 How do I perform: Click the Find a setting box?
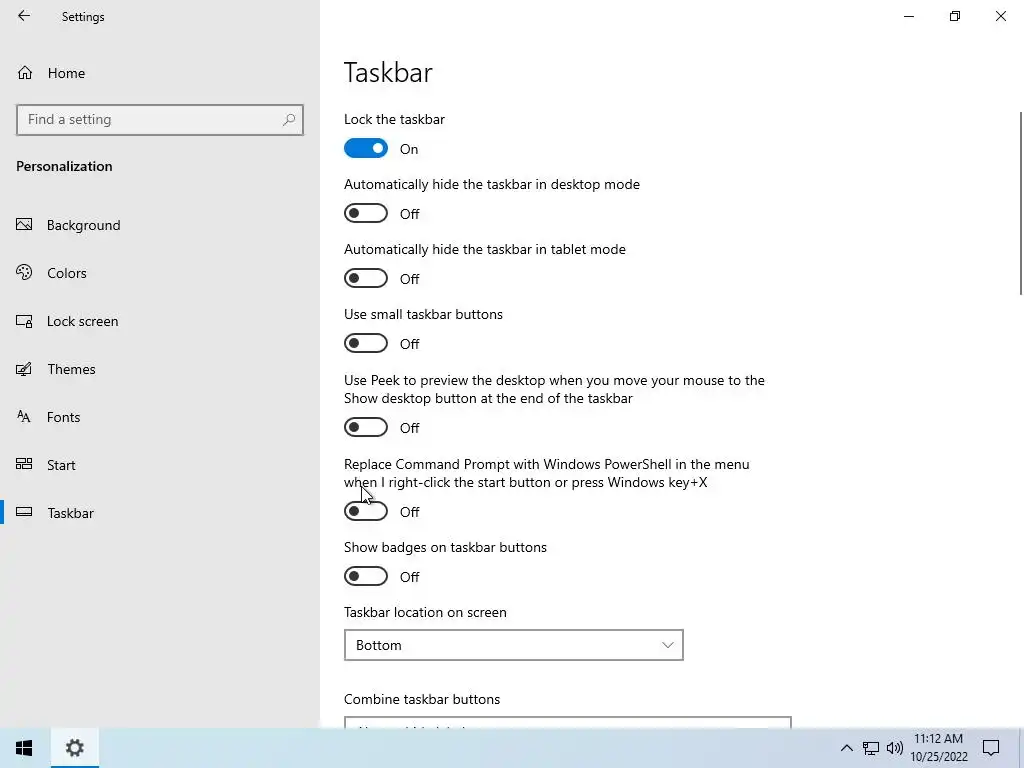click(x=159, y=120)
